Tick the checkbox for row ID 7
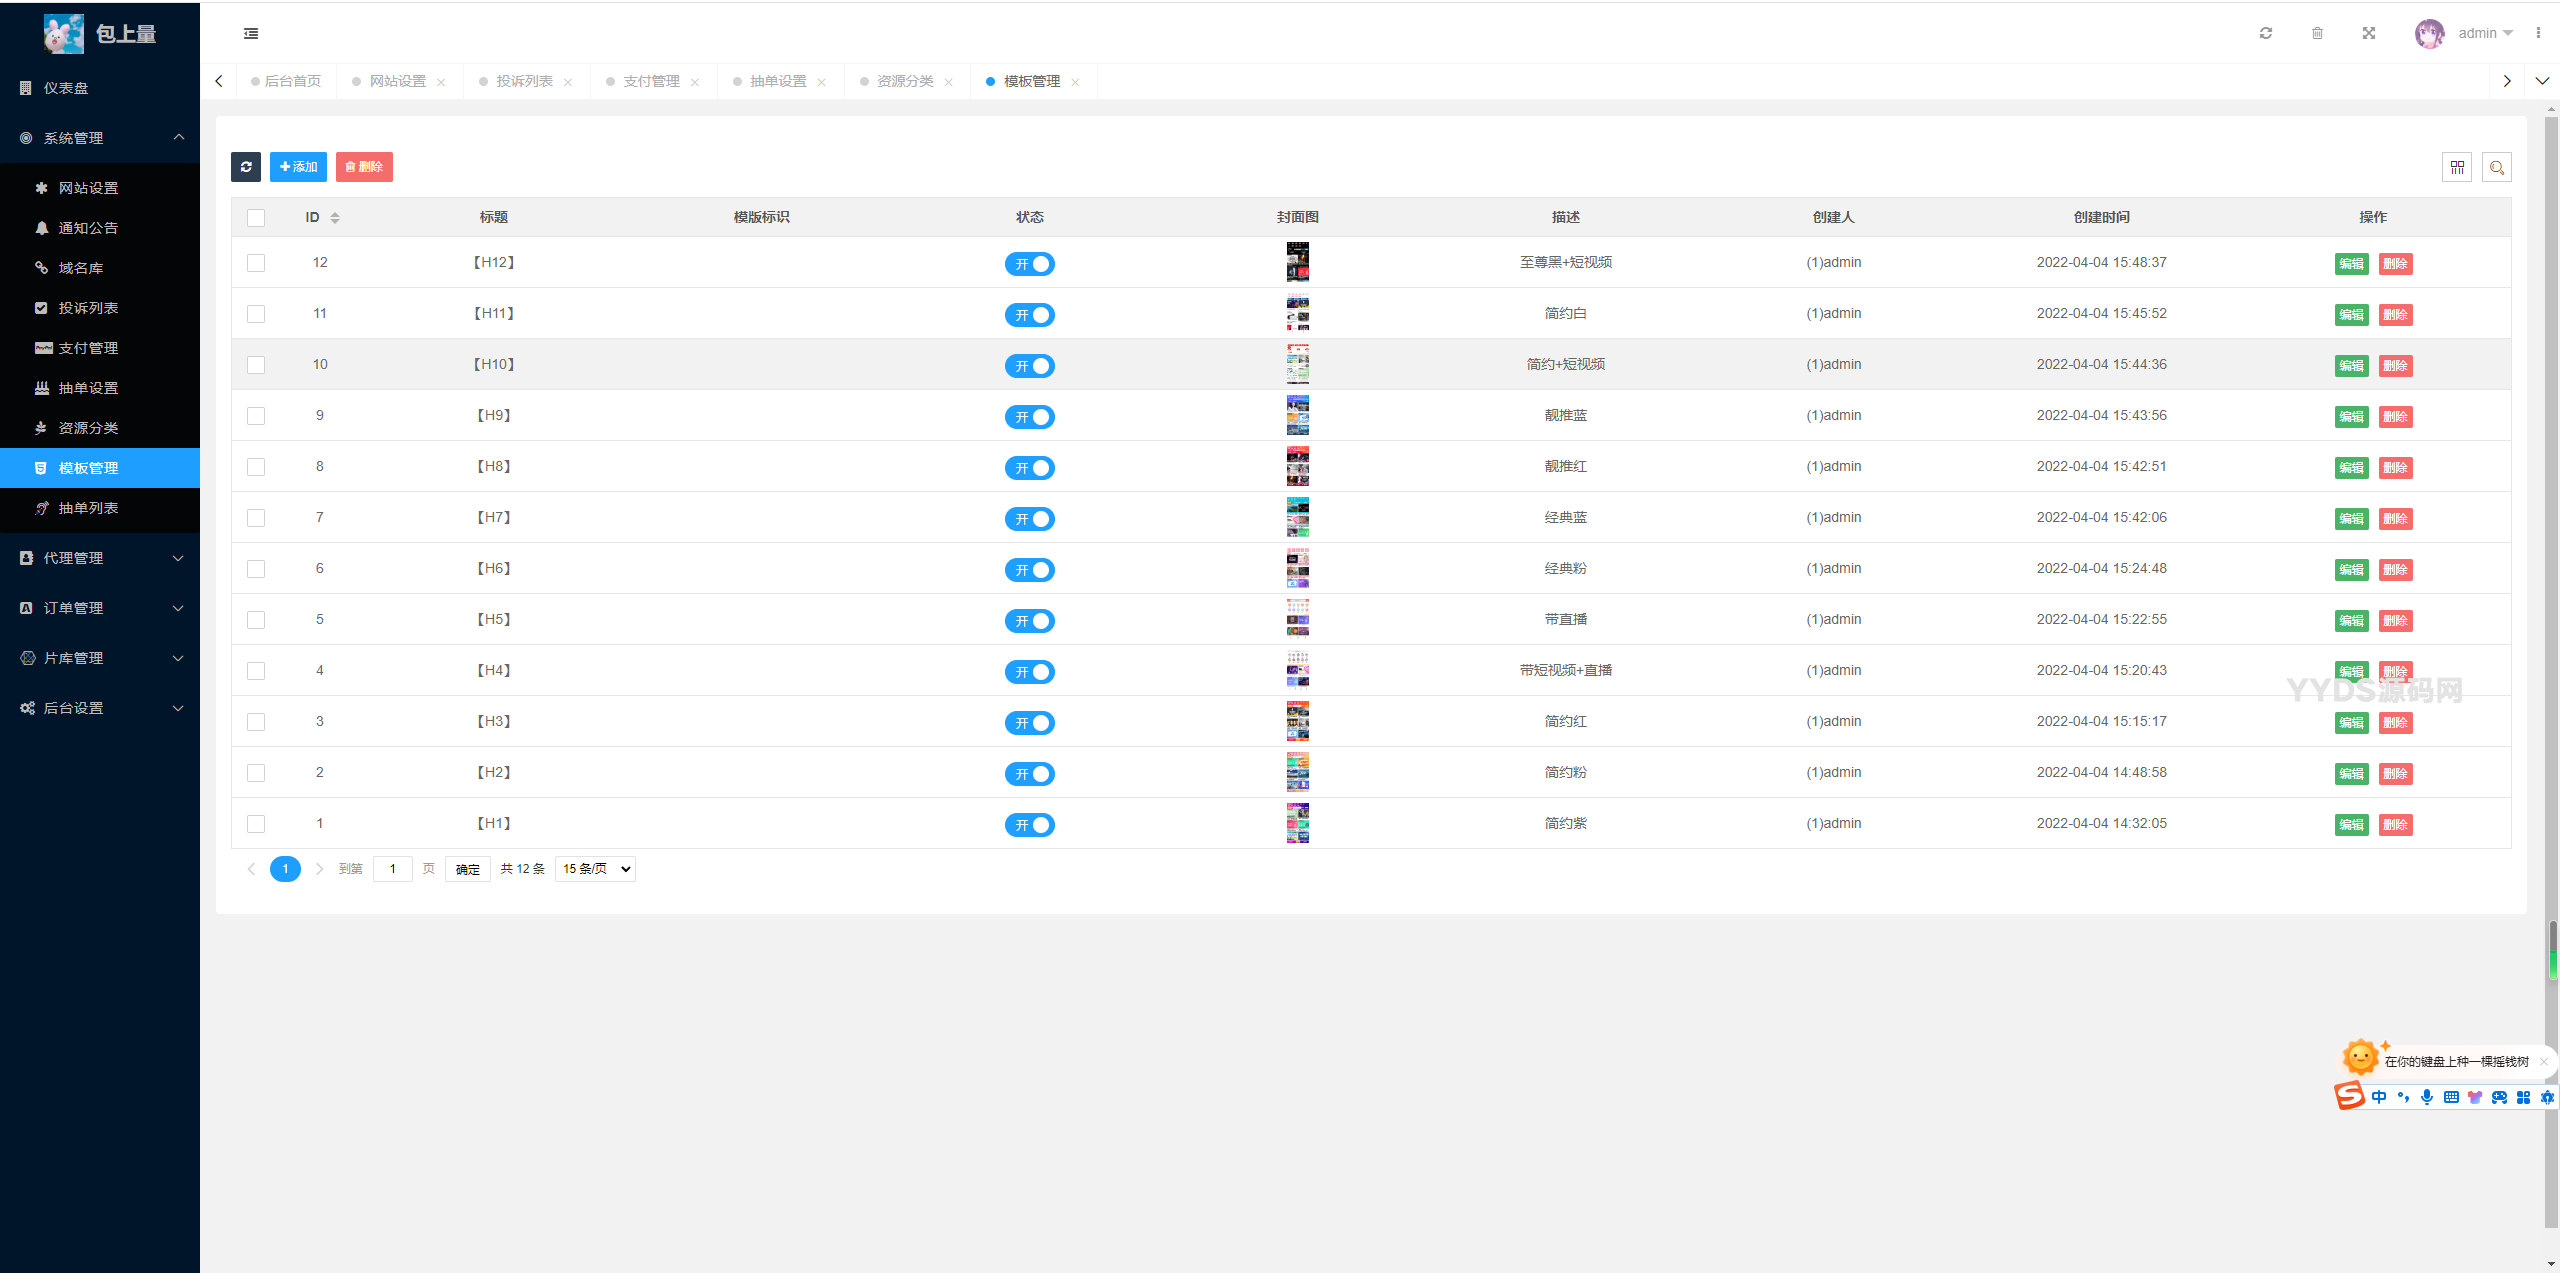 (256, 518)
